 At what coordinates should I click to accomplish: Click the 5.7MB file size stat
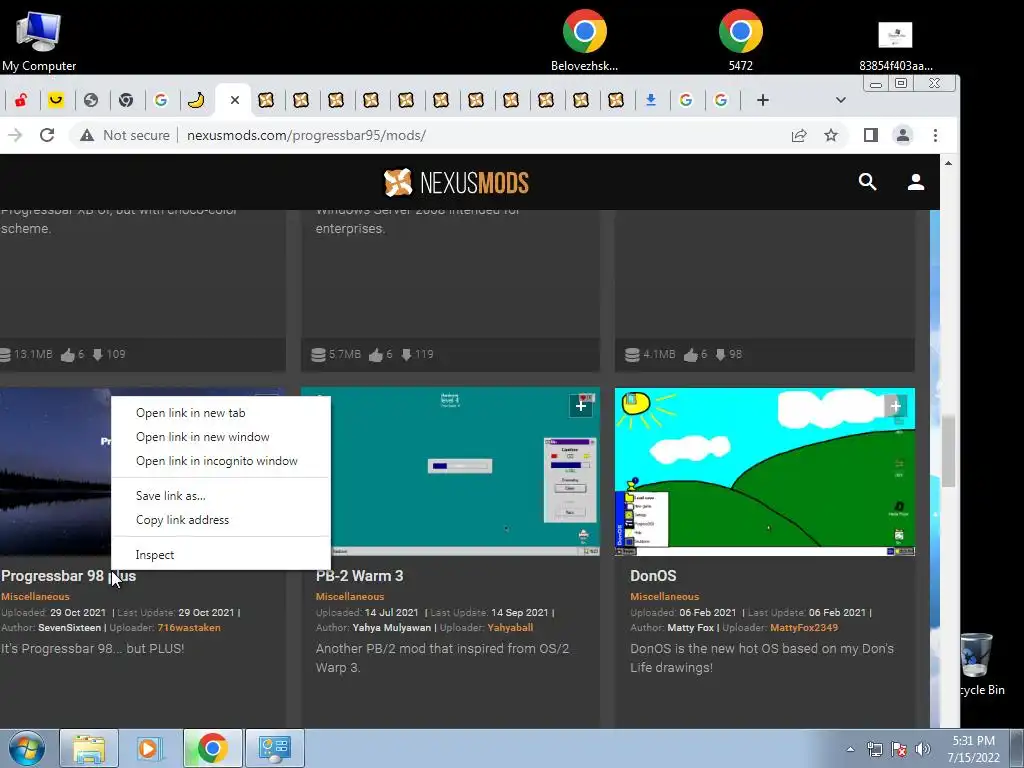[336, 354]
